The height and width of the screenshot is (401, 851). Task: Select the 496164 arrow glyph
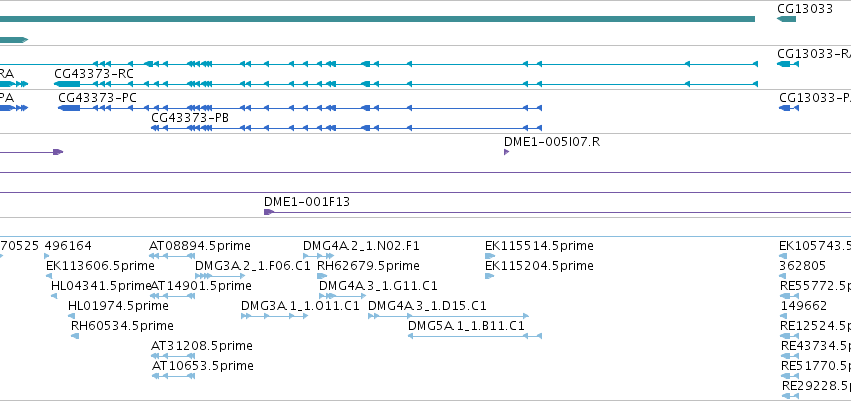[x=47, y=256]
